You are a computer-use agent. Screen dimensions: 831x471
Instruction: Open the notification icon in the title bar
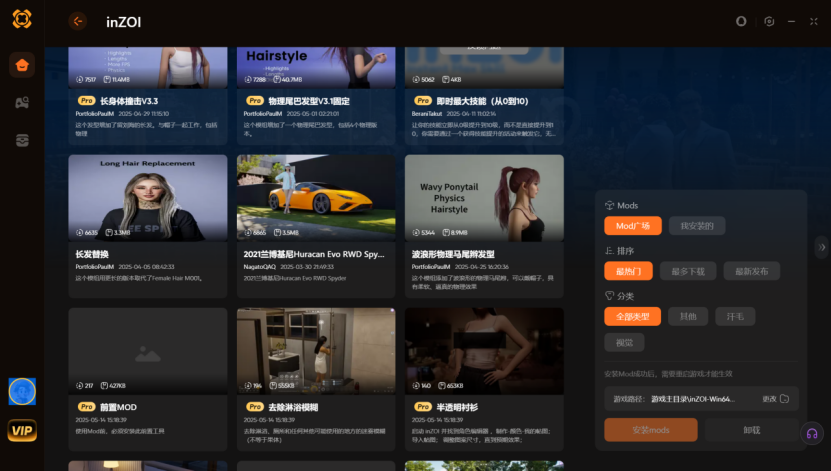tap(741, 21)
